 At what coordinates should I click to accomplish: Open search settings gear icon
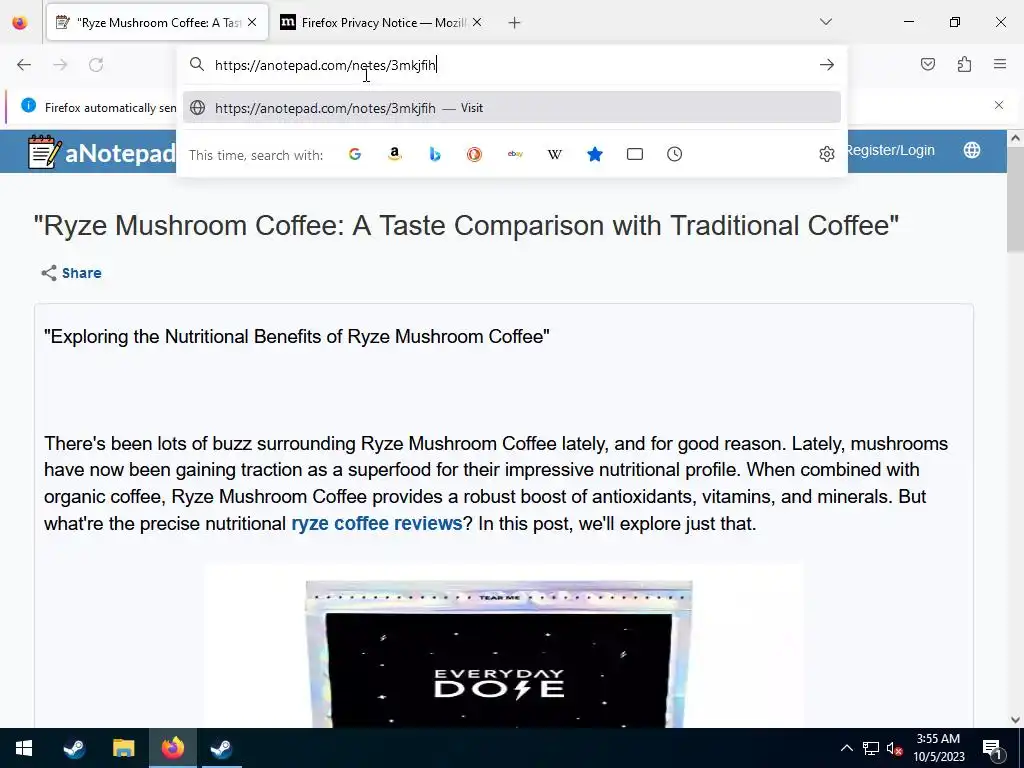[827, 154]
